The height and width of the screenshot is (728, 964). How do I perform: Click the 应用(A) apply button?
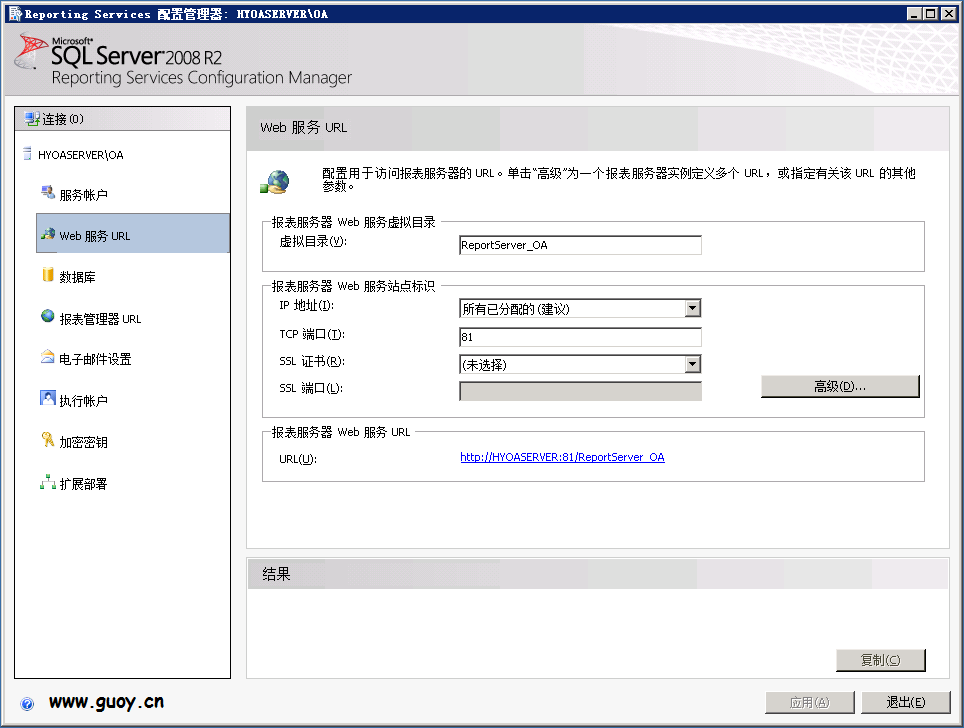click(x=809, y=702)
